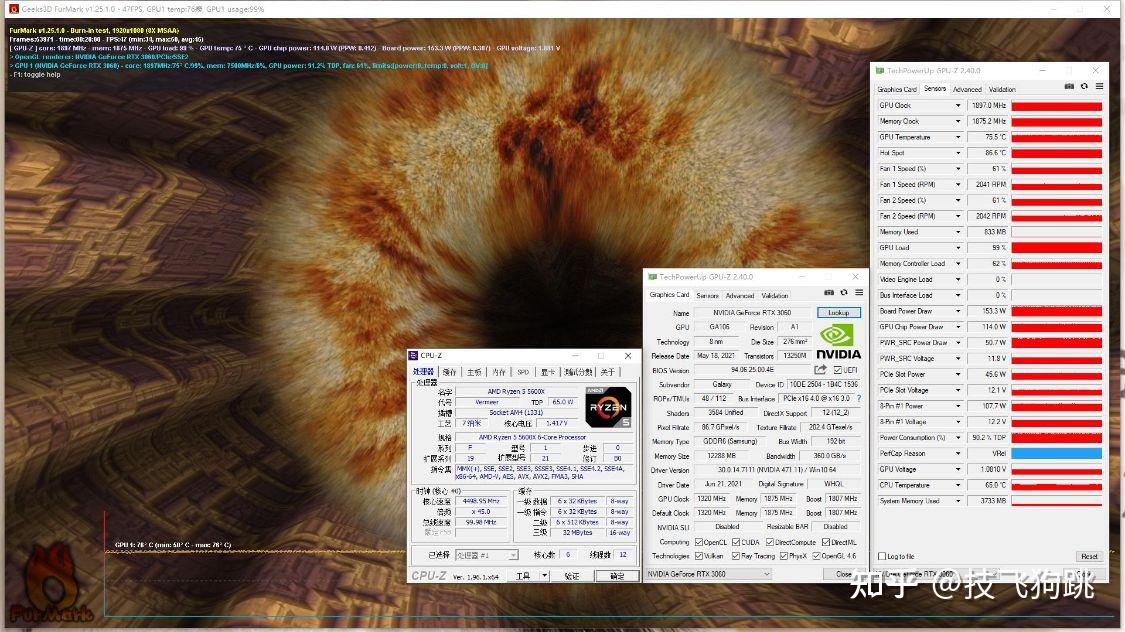Open the PerfCap Reason sensor dropdown
The image size is (1125, 632).
click(957, 453)
